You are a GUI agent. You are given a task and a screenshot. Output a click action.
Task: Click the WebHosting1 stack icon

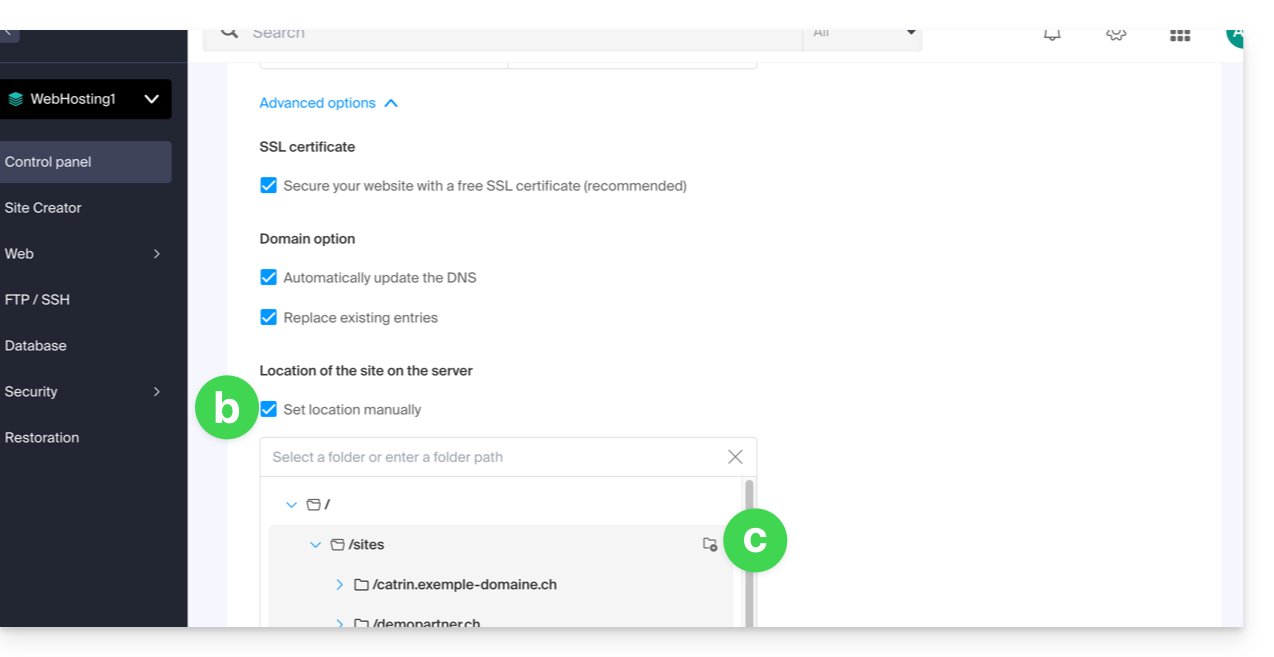[15, 99]
